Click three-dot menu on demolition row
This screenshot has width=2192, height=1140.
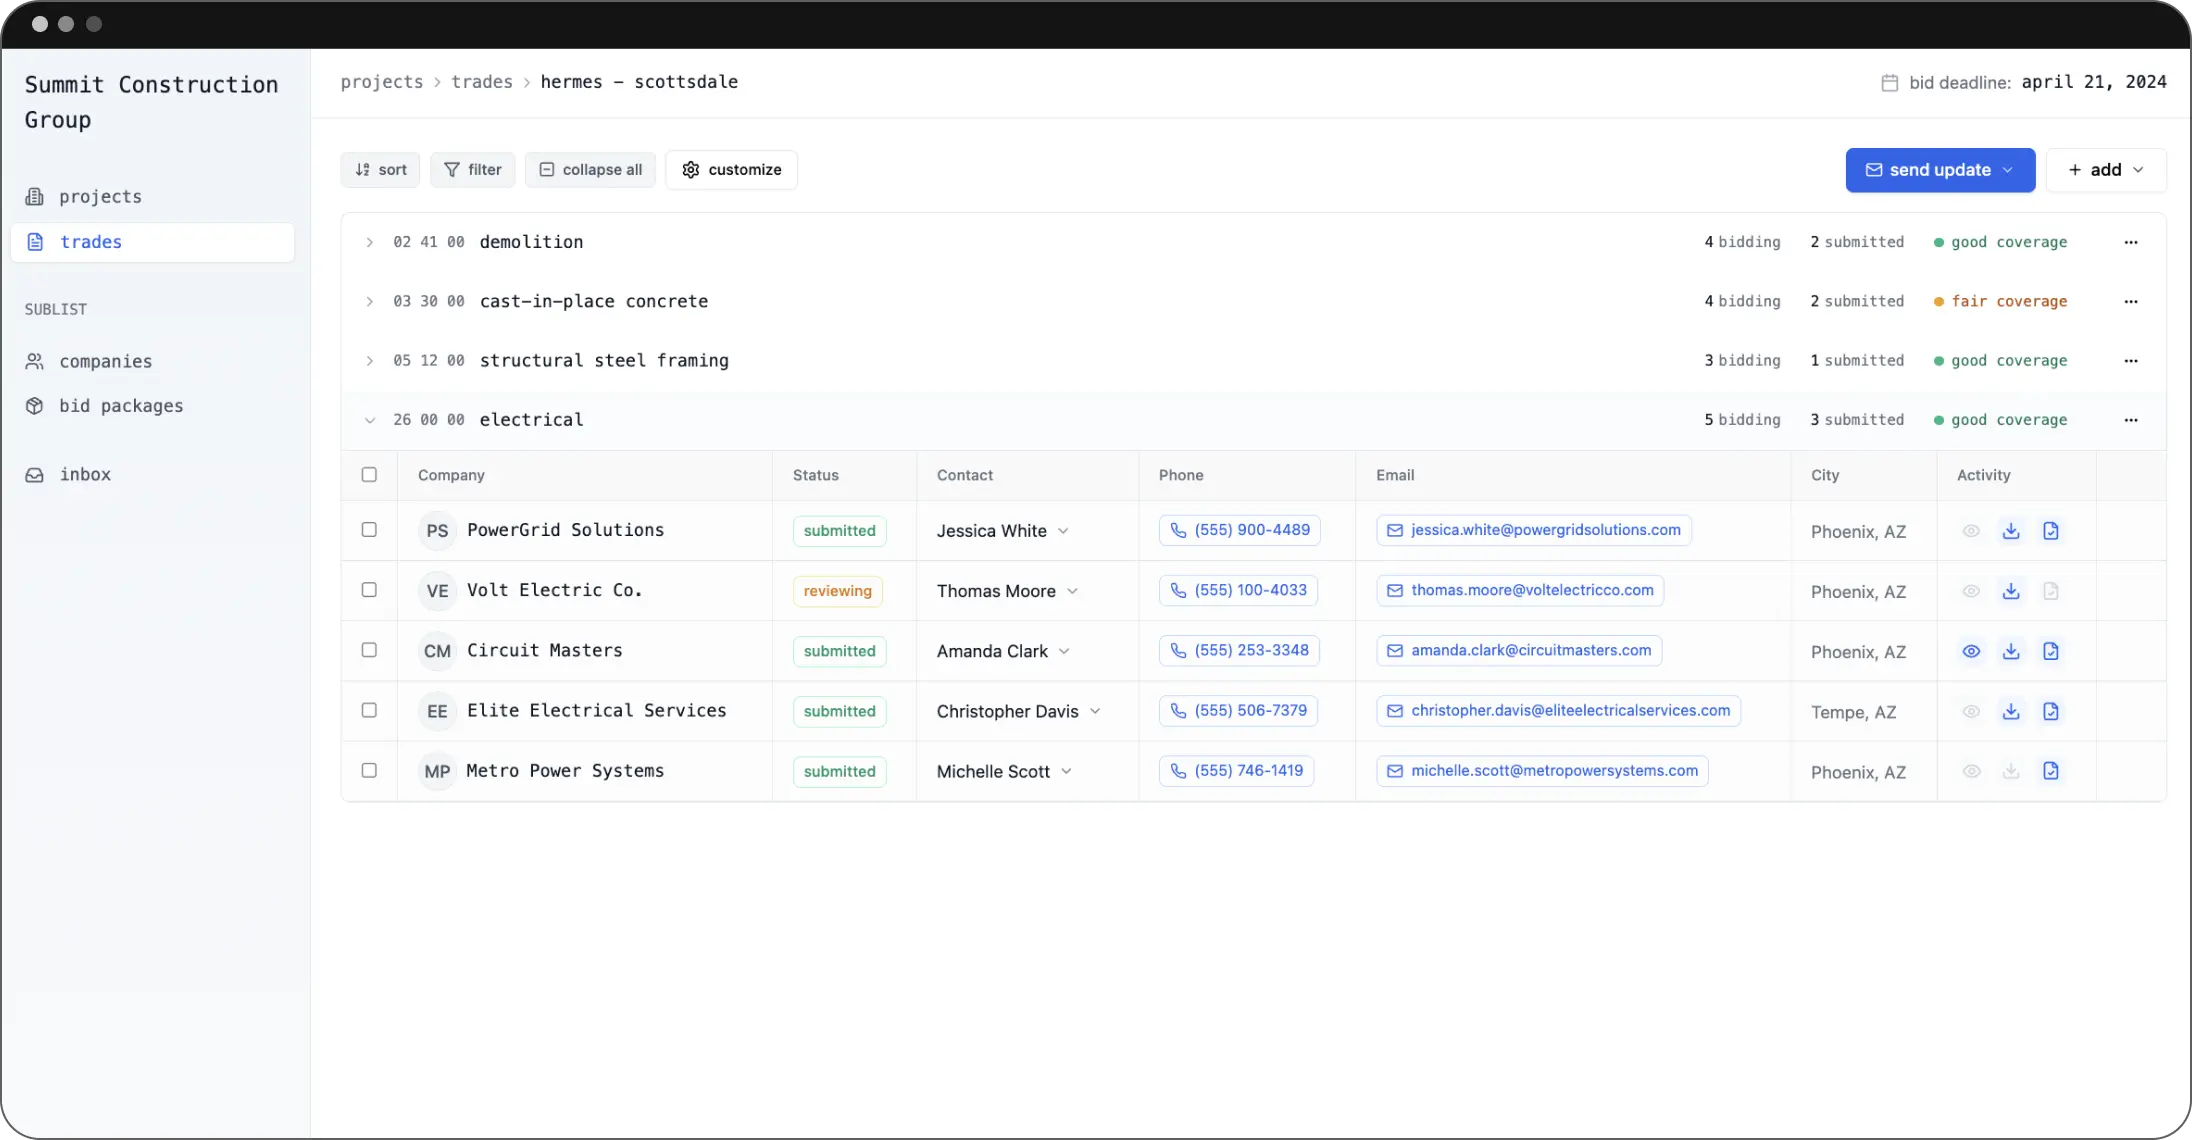click(x=2130, y=242)
